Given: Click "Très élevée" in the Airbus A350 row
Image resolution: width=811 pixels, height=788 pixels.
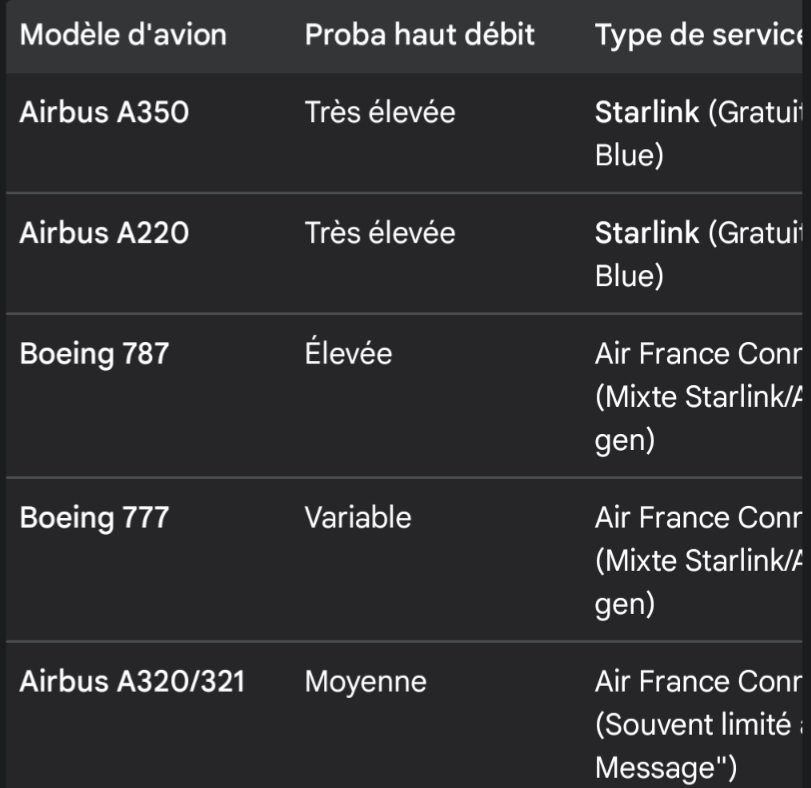Looking at the screenshot, I should tap(379, 112).
